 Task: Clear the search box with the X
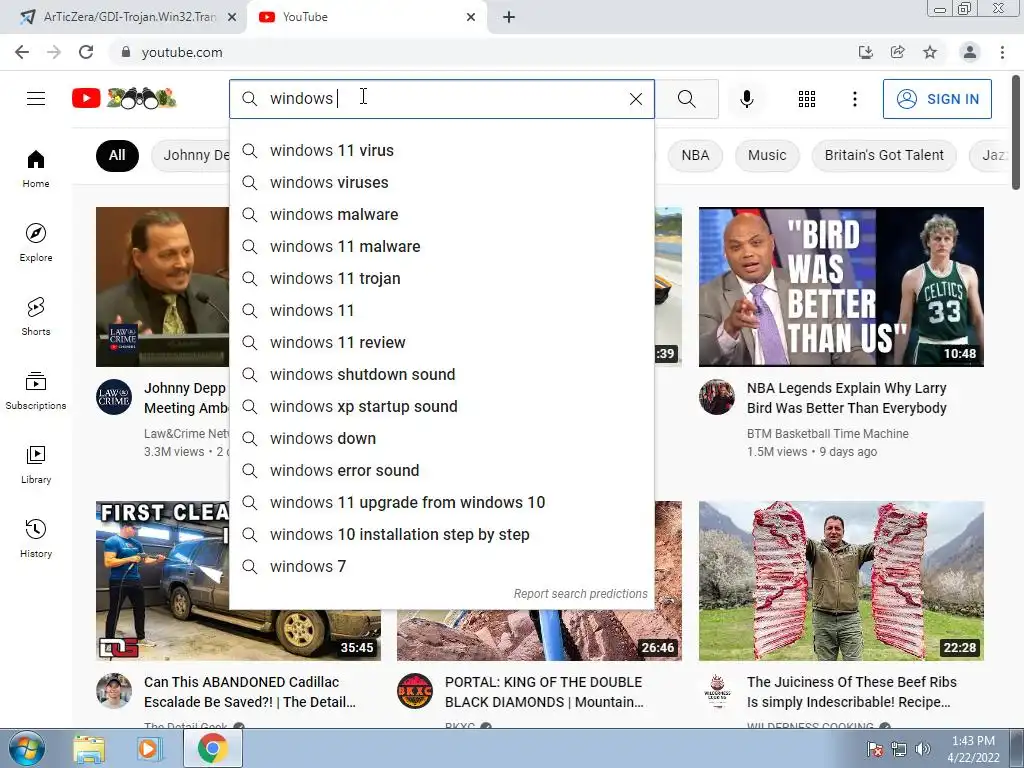[635, 99]
